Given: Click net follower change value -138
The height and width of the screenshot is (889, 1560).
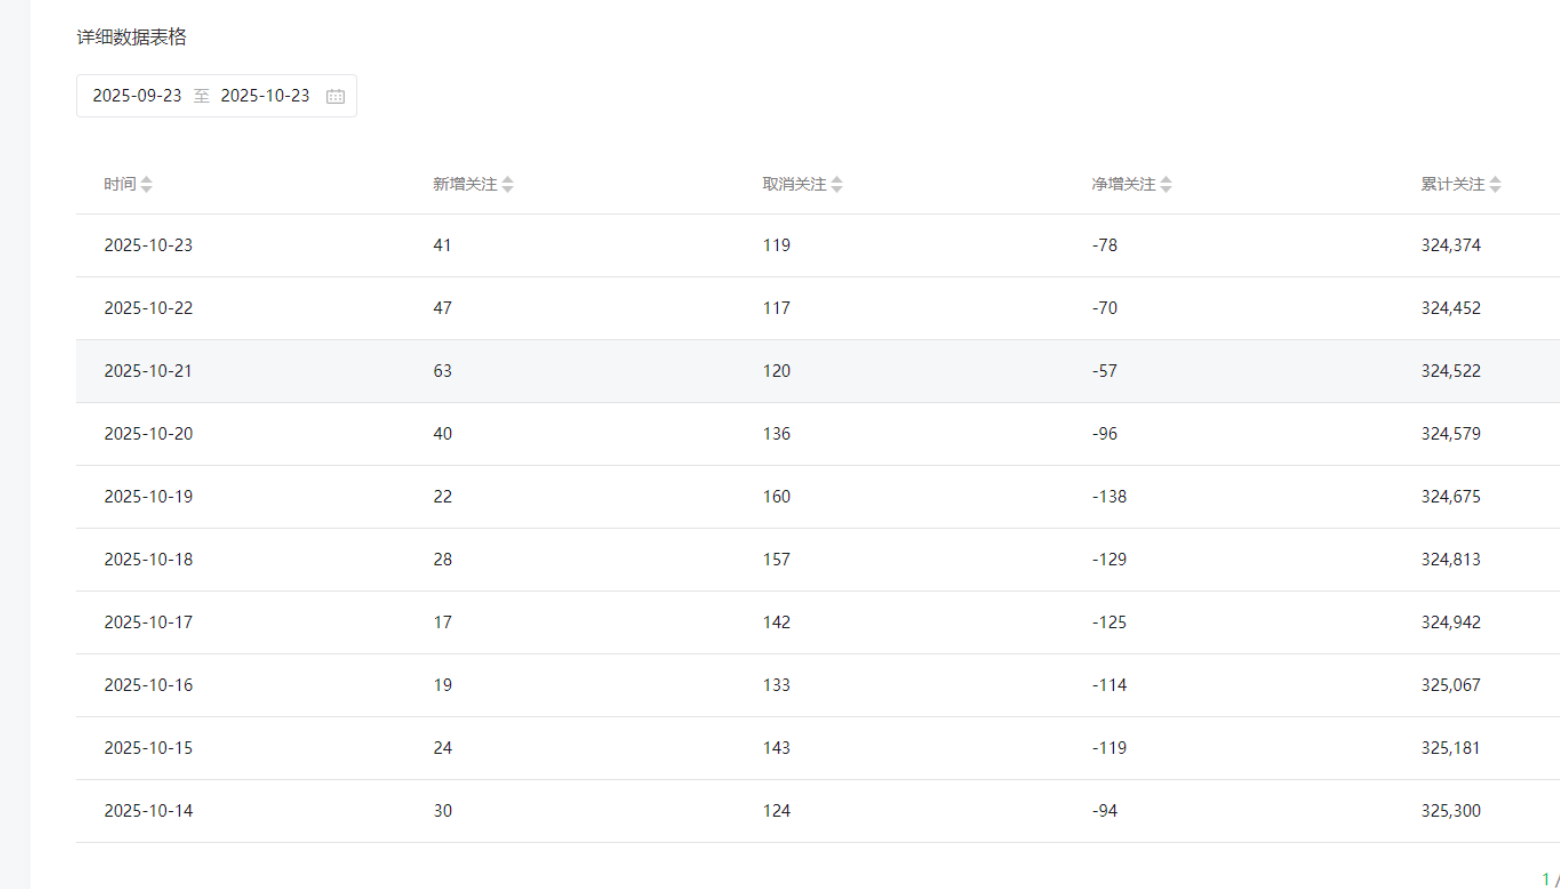Looking at the screenshot, I should click(x=1109, y=497).
